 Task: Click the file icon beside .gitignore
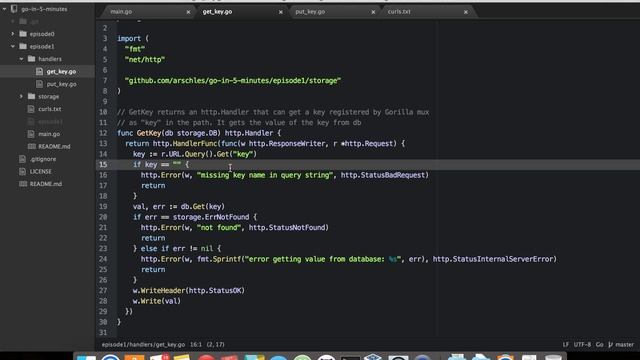(22, 159)
